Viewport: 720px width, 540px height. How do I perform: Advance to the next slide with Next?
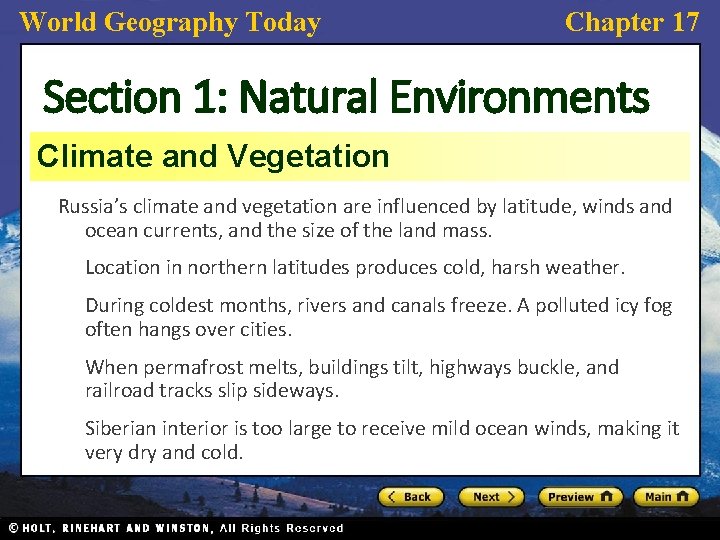pos(491,497)
